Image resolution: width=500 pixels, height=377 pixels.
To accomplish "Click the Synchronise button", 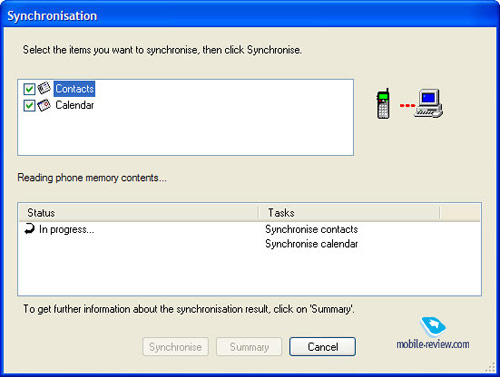I will (x=175, y=347).
